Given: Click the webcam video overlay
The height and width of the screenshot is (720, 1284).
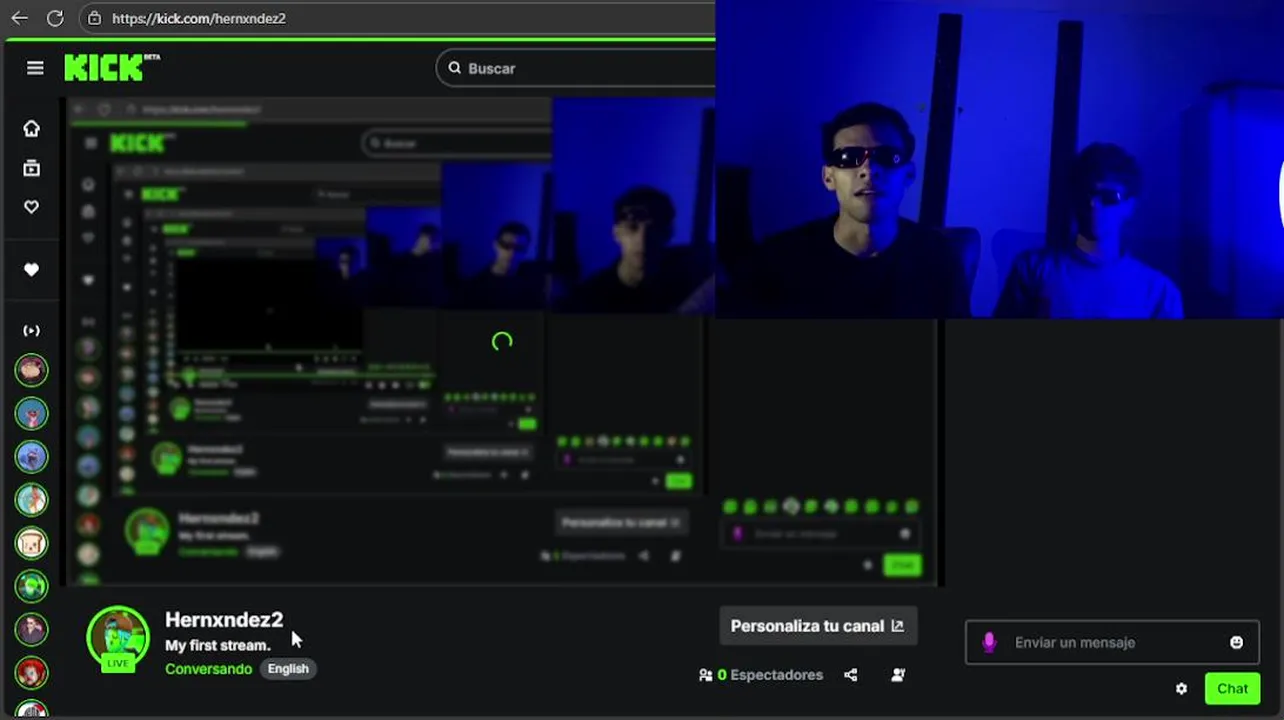Looking at the screenshot, I should 999,159.
